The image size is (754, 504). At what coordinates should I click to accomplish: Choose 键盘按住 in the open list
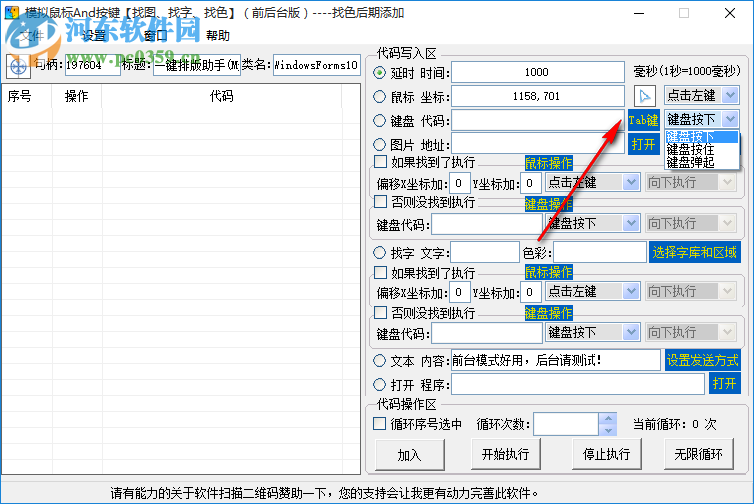click(702, 150)
